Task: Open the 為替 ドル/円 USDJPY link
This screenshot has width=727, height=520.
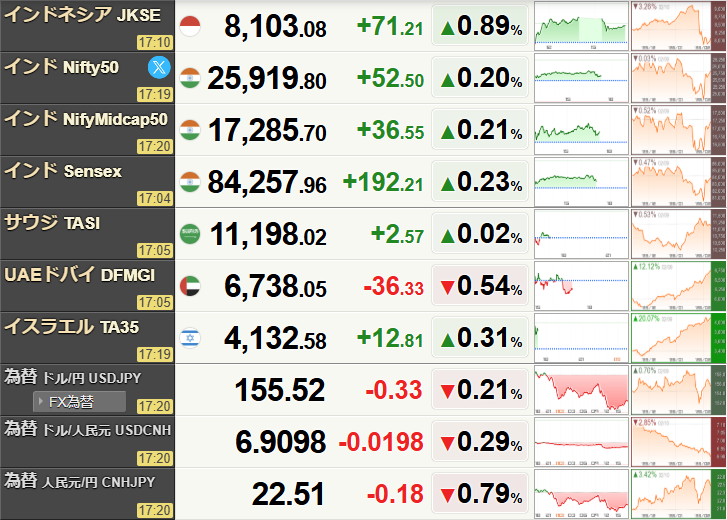Action: coord(72,378)
